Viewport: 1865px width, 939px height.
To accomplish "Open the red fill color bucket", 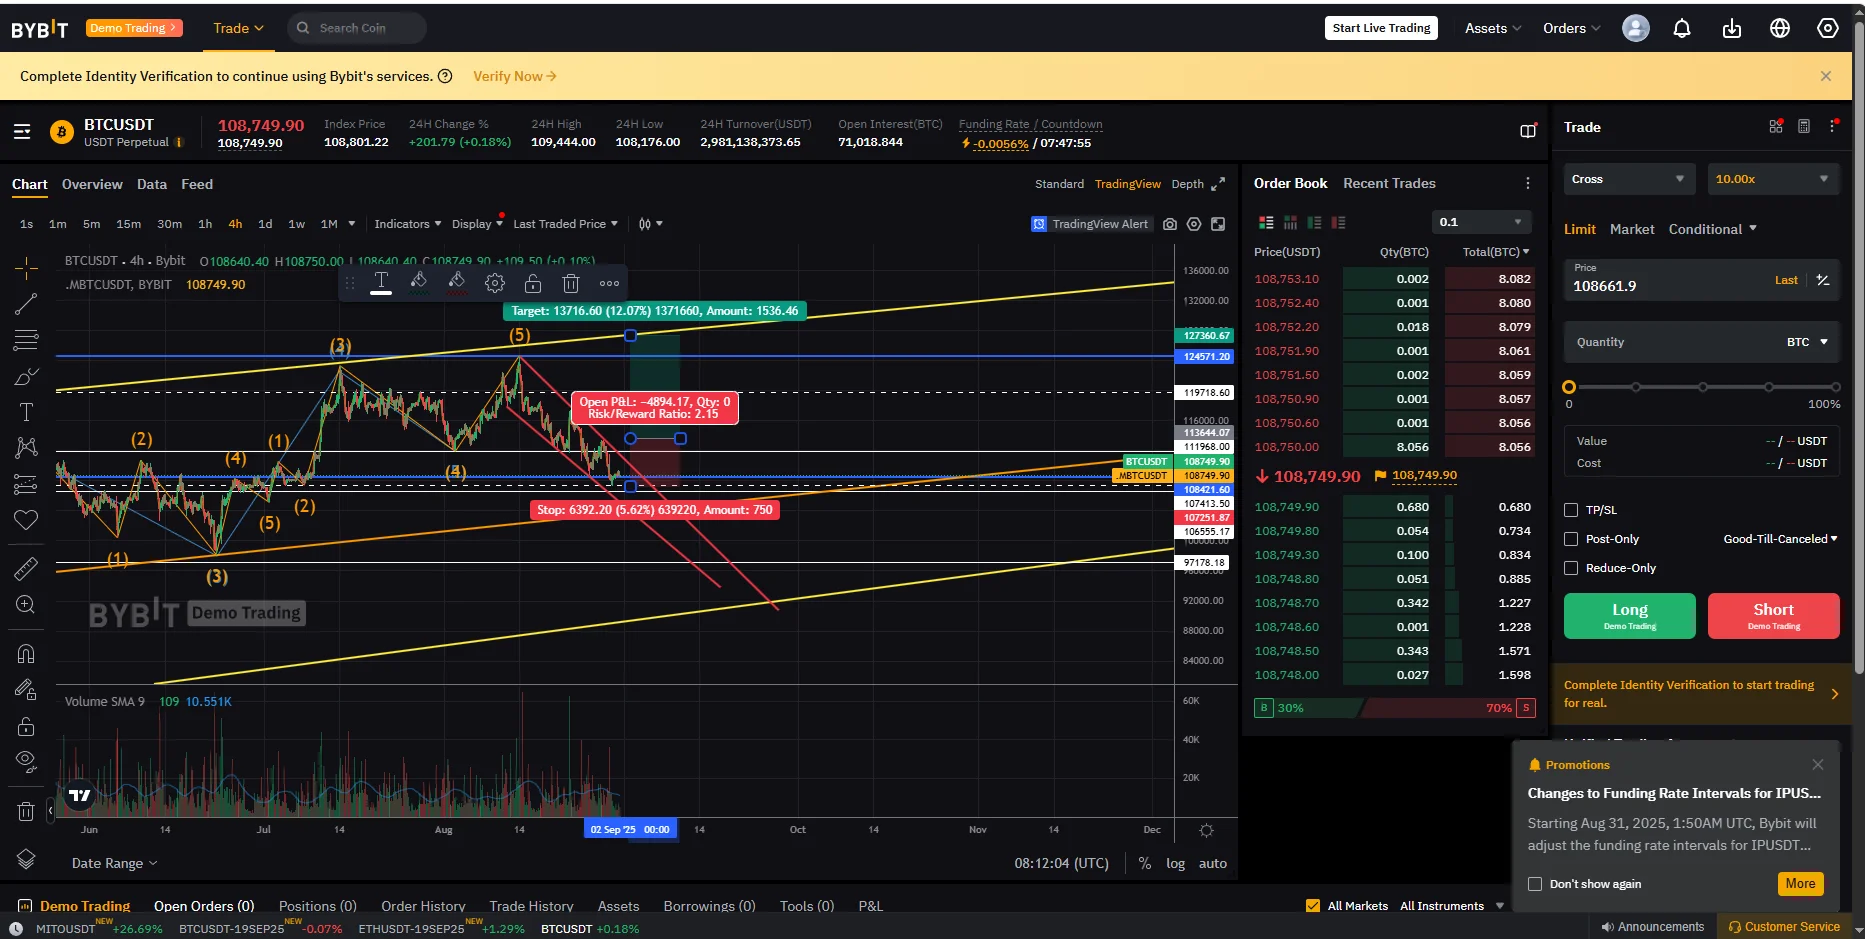I will (x=457, y=283).
